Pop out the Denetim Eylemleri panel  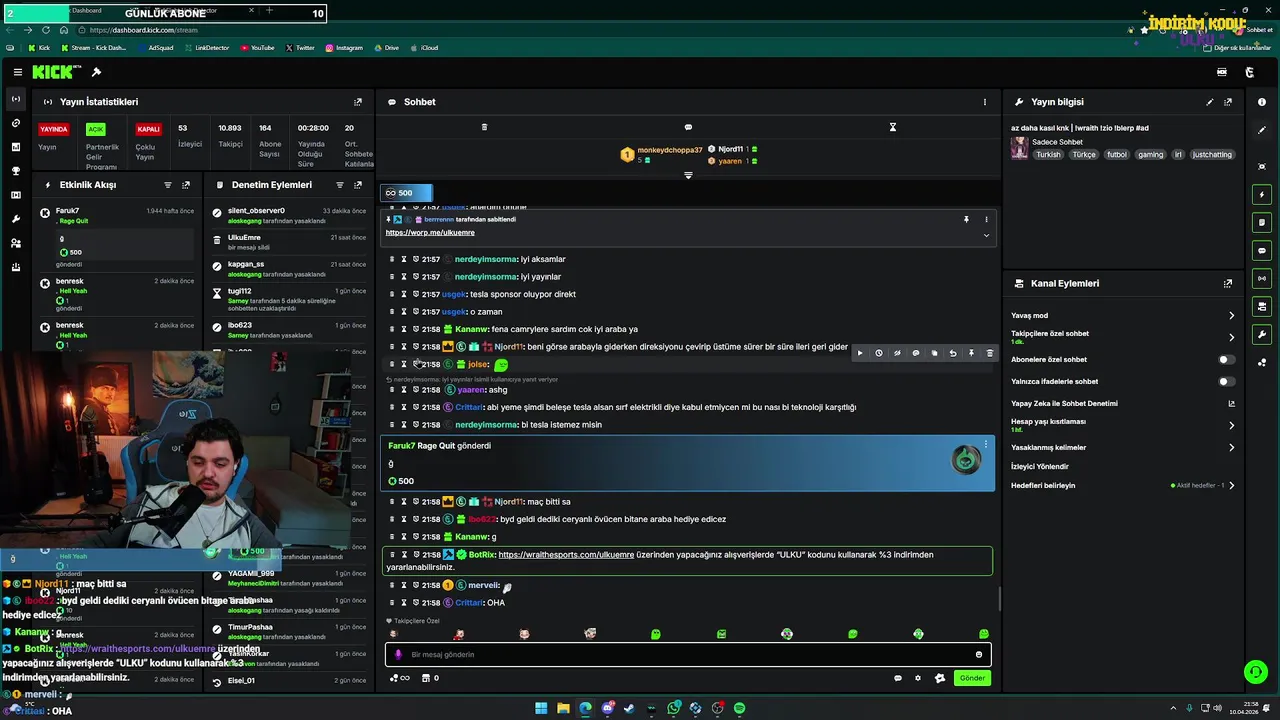click(358, 185)
